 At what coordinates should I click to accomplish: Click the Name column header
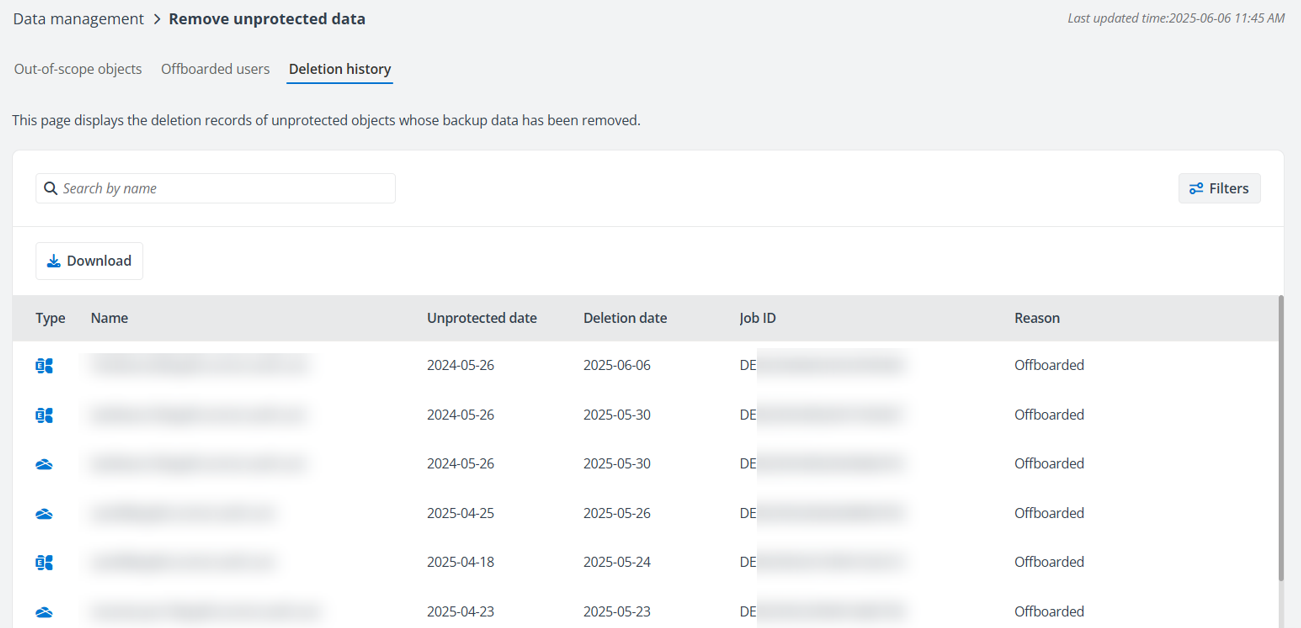tap(109, 318)
